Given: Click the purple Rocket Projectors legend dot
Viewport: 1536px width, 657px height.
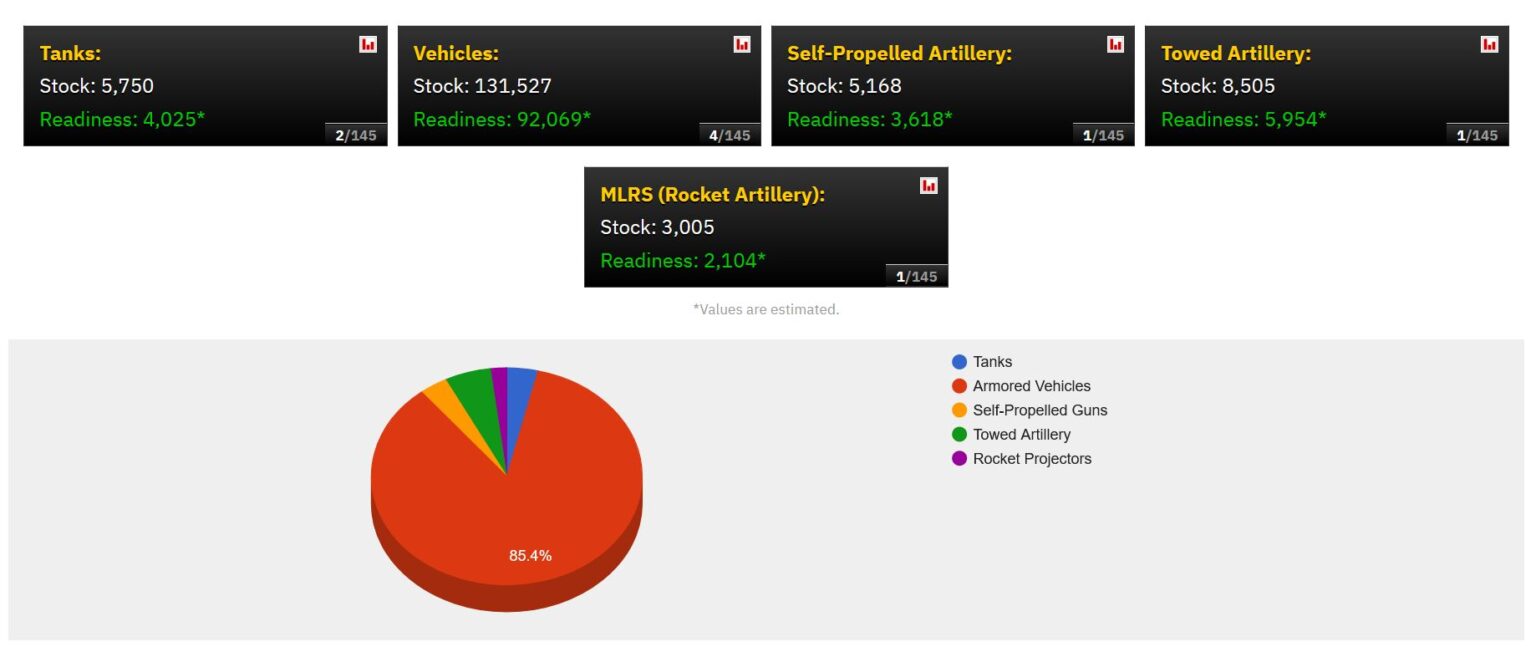Looking at the screenshot, I should tap(958, 458).
